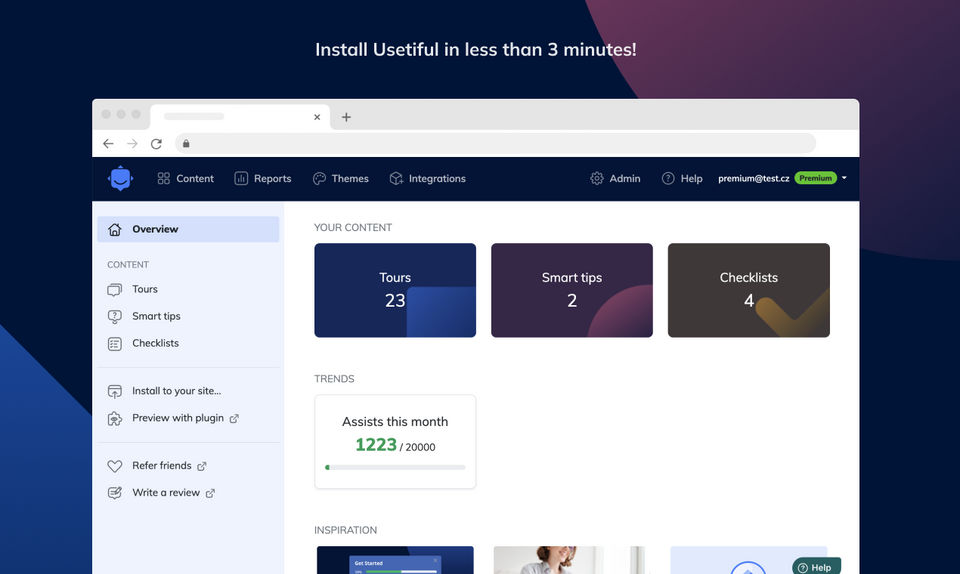Screen dimensions: 960x574
Task: Click the Write a review pencil icon
Action: pos(114,493)
